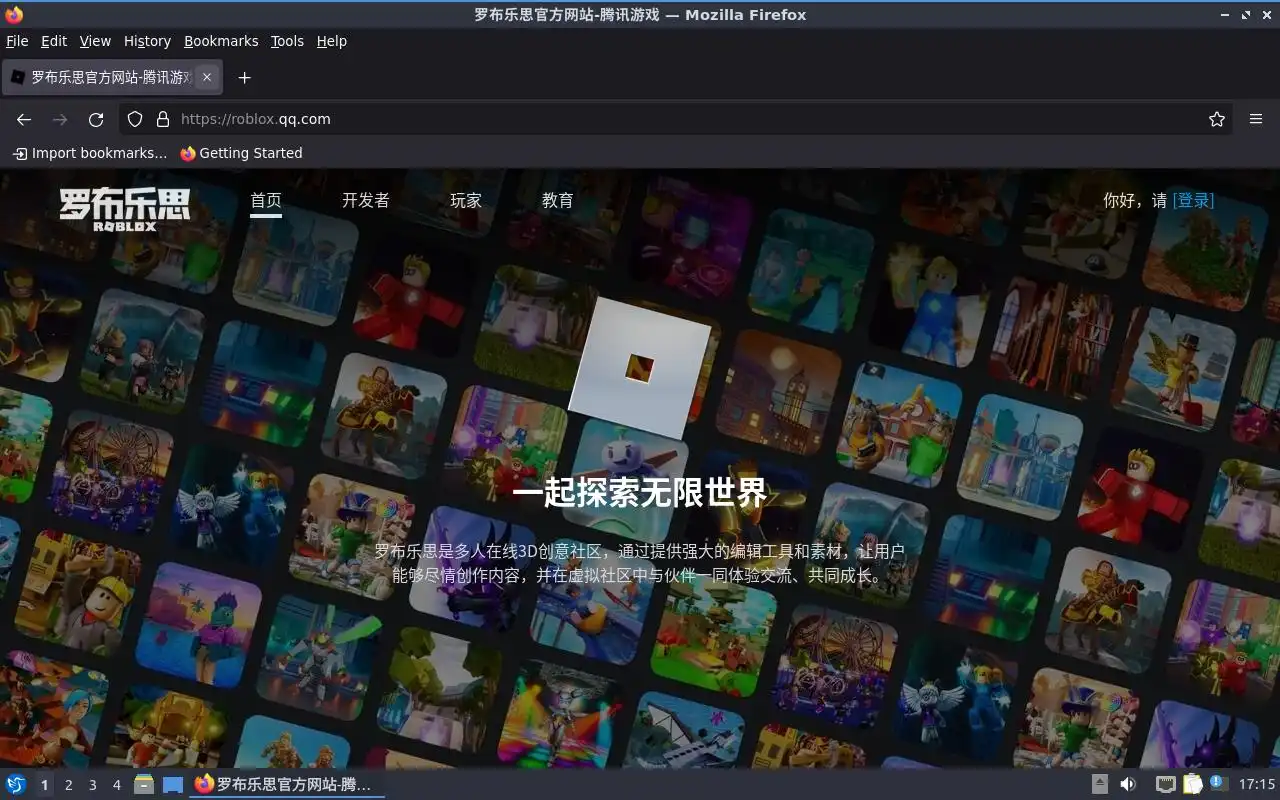The height and width of the screenshot is (800, 1280).
Task: Open the Edit menu
Action: pyautogui.click(x=54, y=41)
